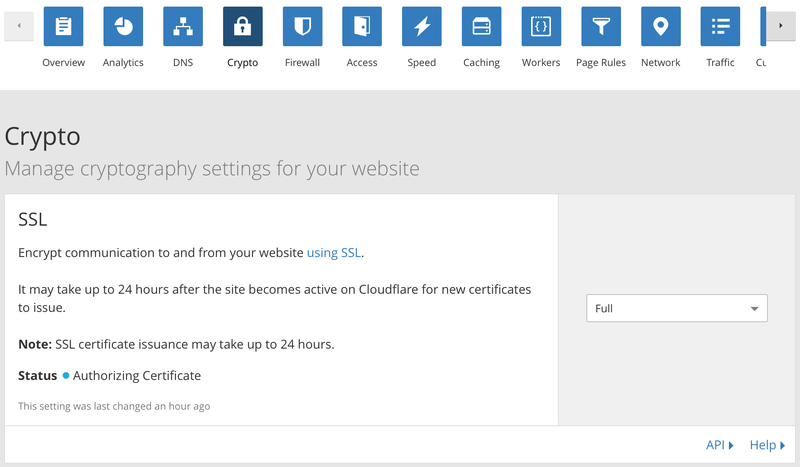Open the Caching drive icon

coord(481,26)
